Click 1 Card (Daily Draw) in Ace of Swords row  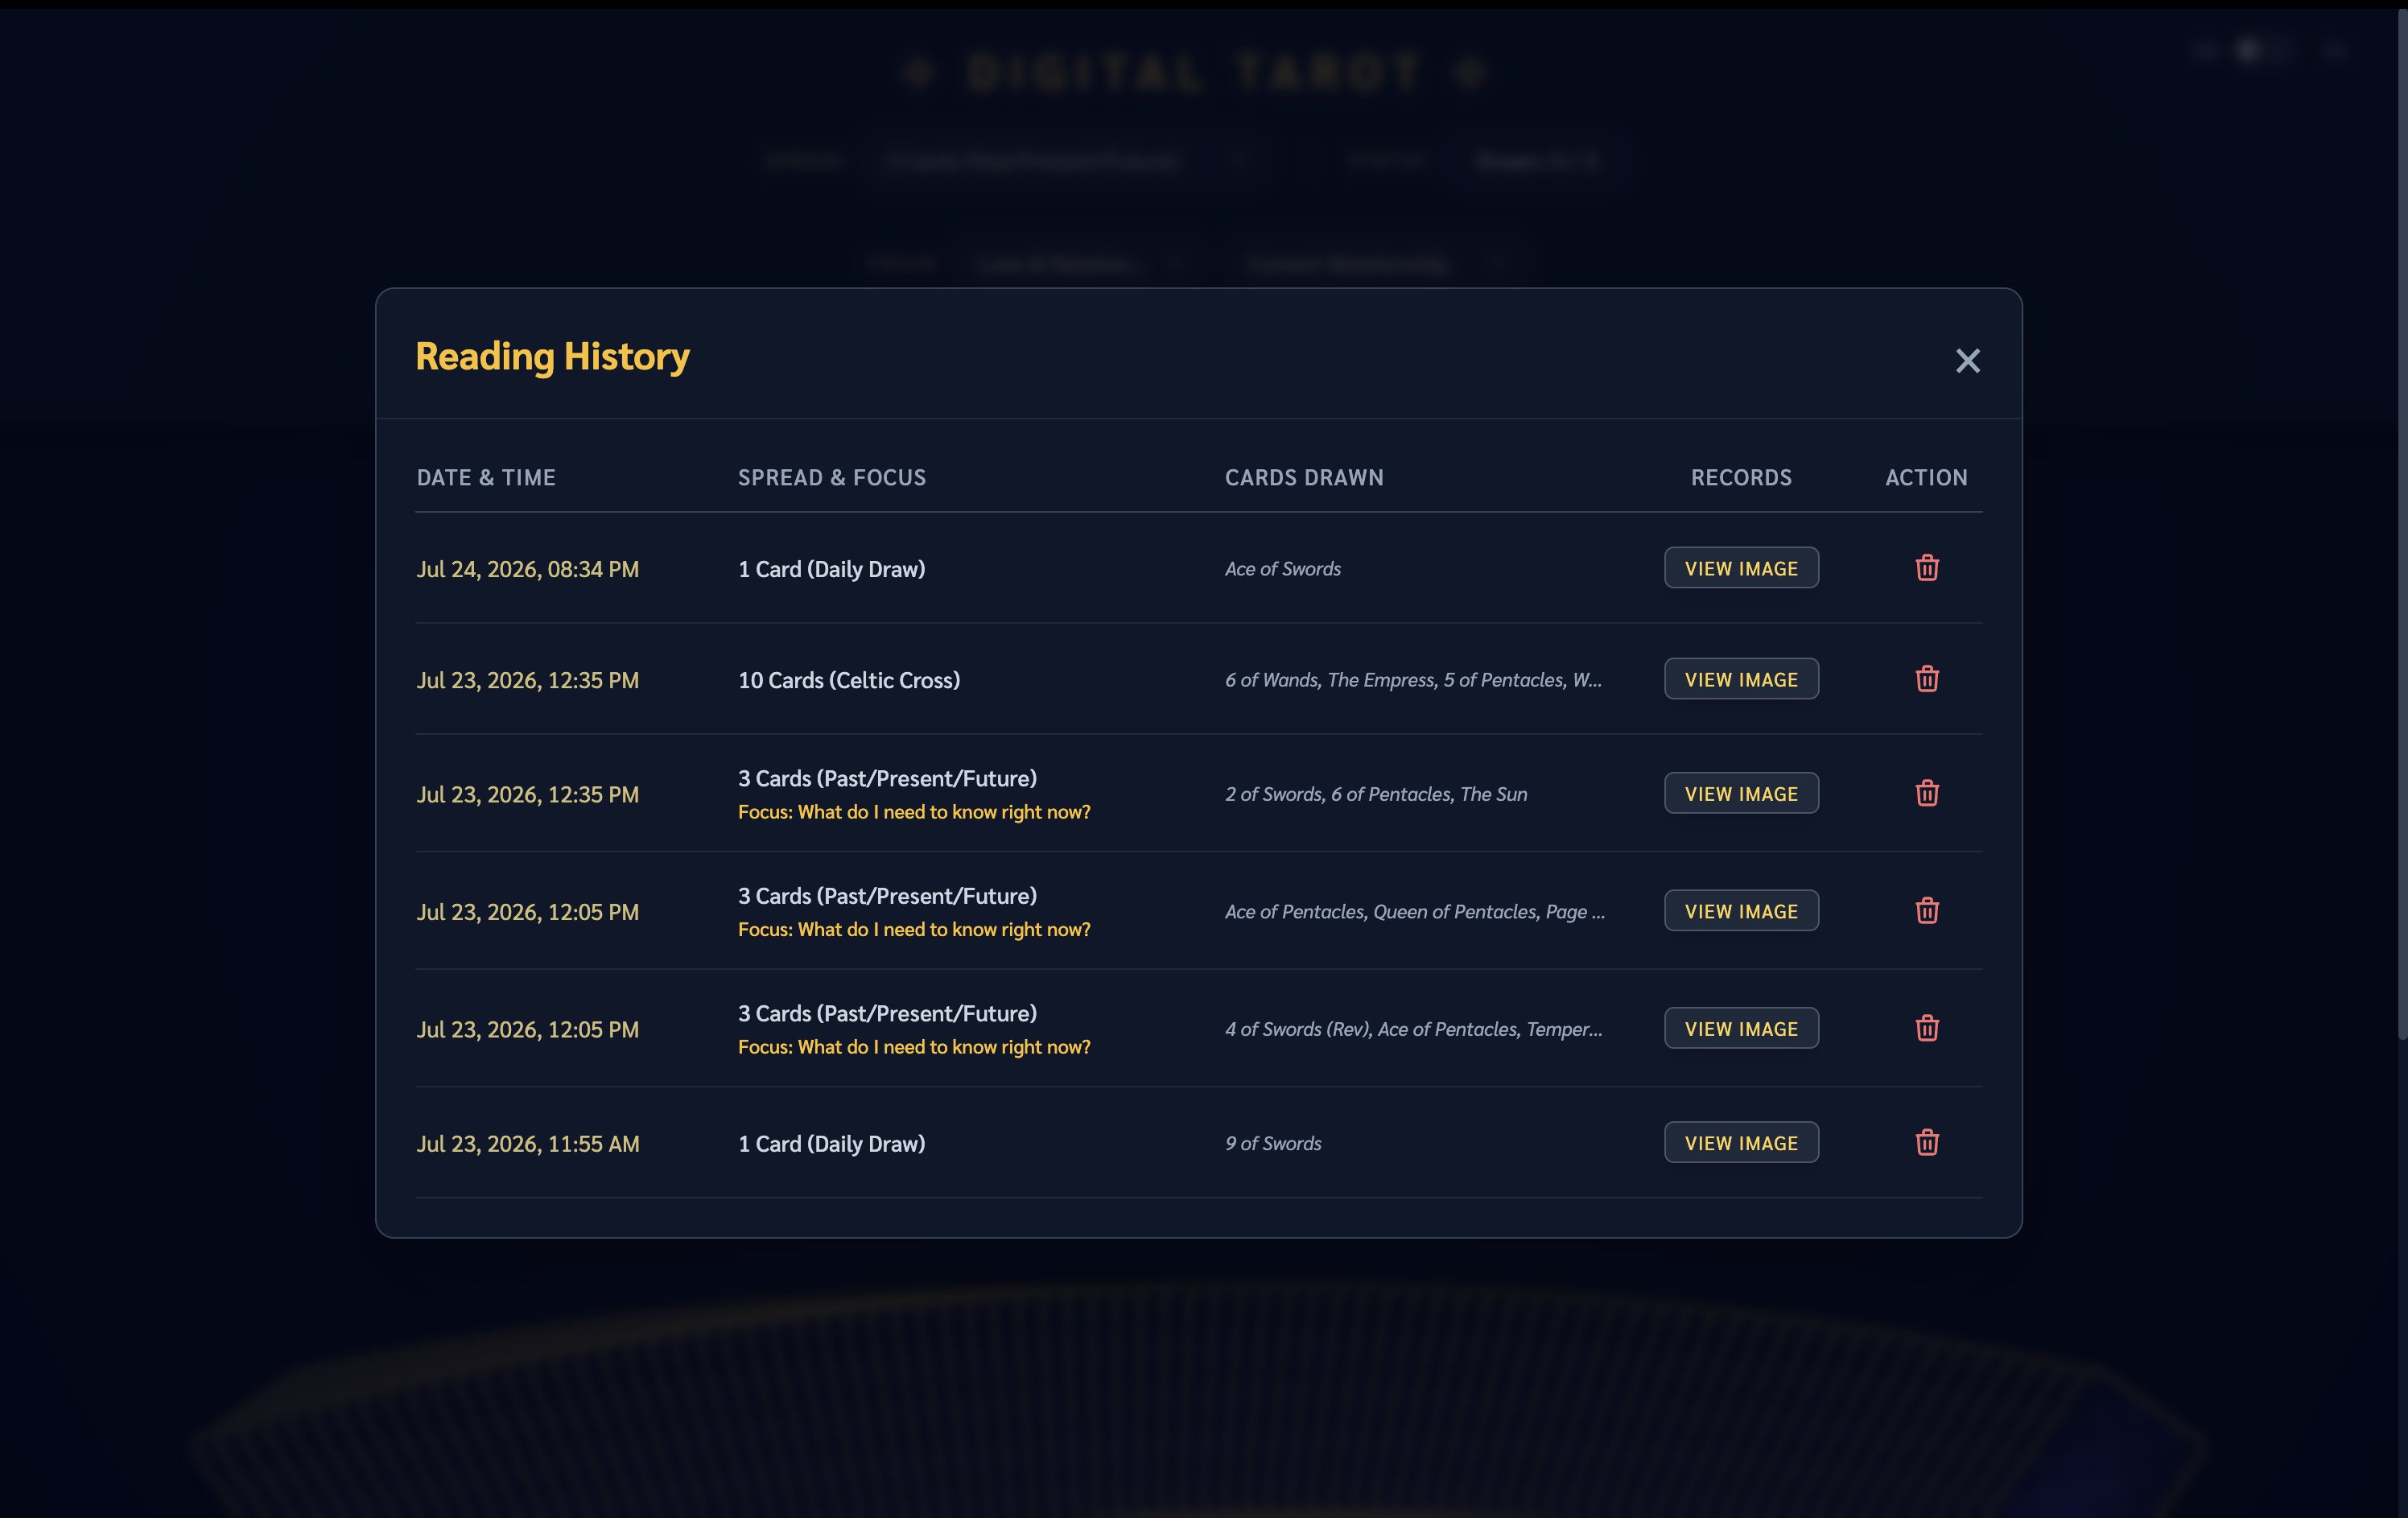click(831, 569)
